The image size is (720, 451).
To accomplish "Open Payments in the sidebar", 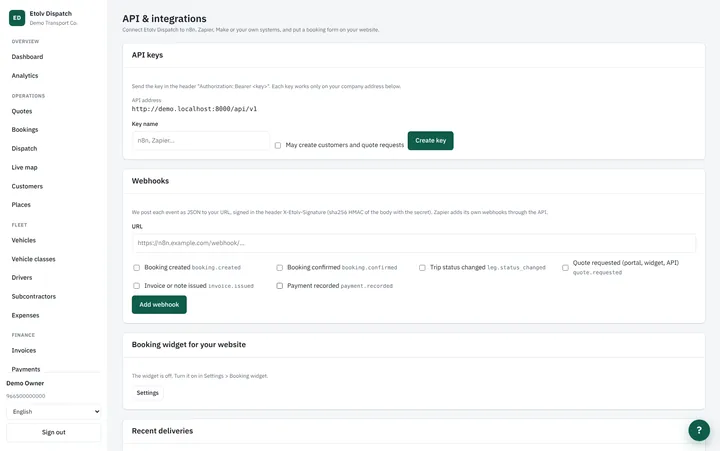I will 26,369.
